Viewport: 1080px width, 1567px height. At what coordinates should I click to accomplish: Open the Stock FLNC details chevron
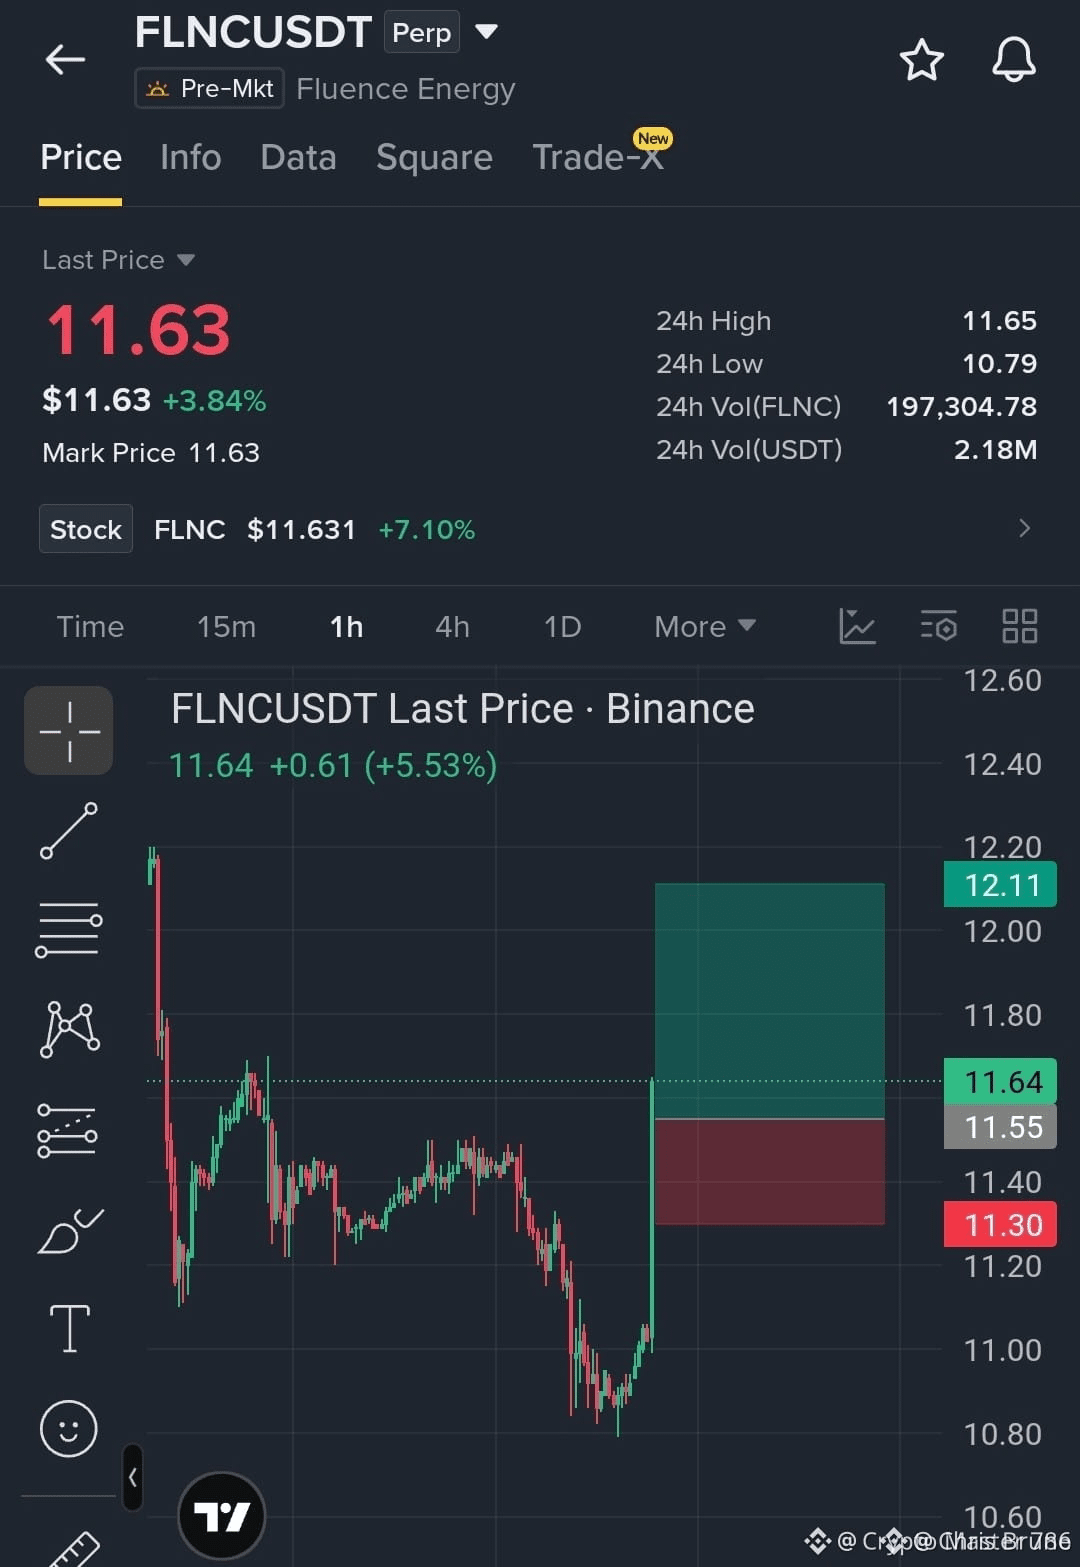click(x=1024, y=528)
